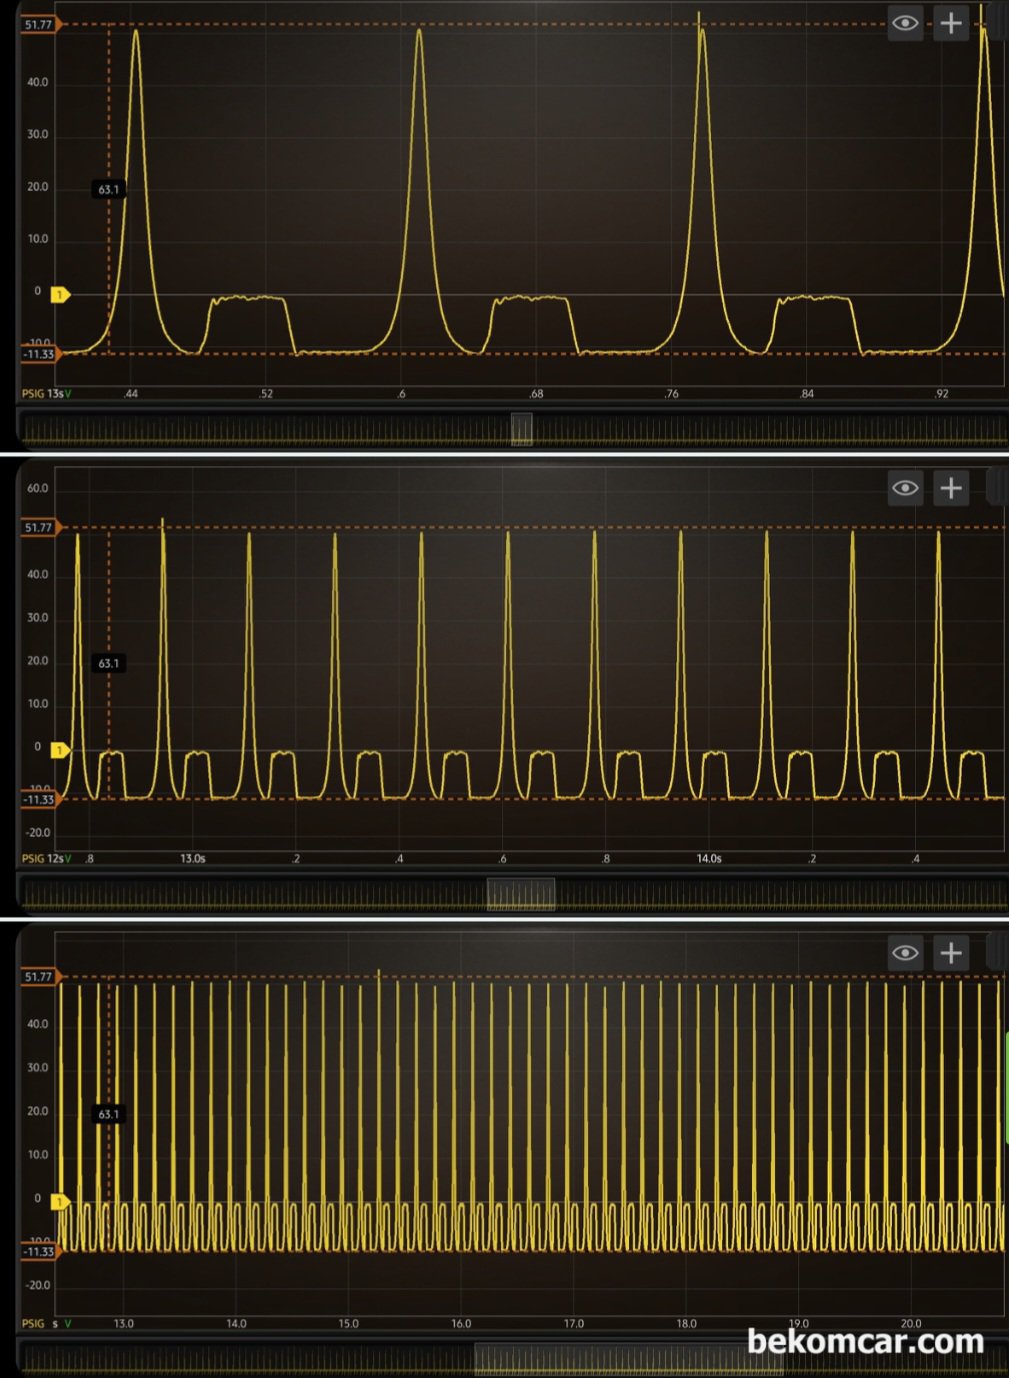The height and width of the screenshot is (1378, 1009).
Task: Click the plus icon in the top graph
Action: click(951, 23)
